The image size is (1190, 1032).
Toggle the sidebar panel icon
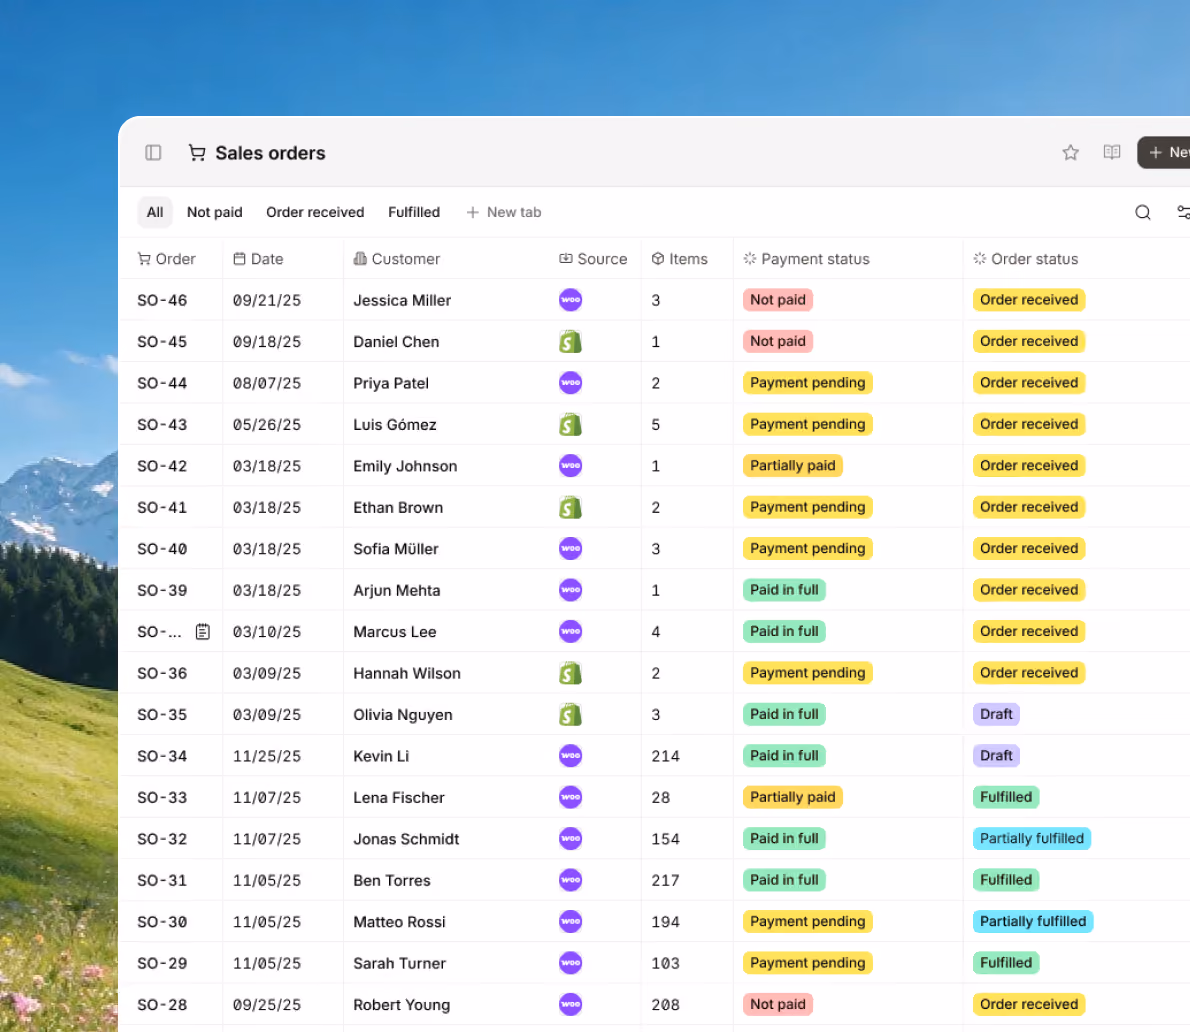coord(153,153)
